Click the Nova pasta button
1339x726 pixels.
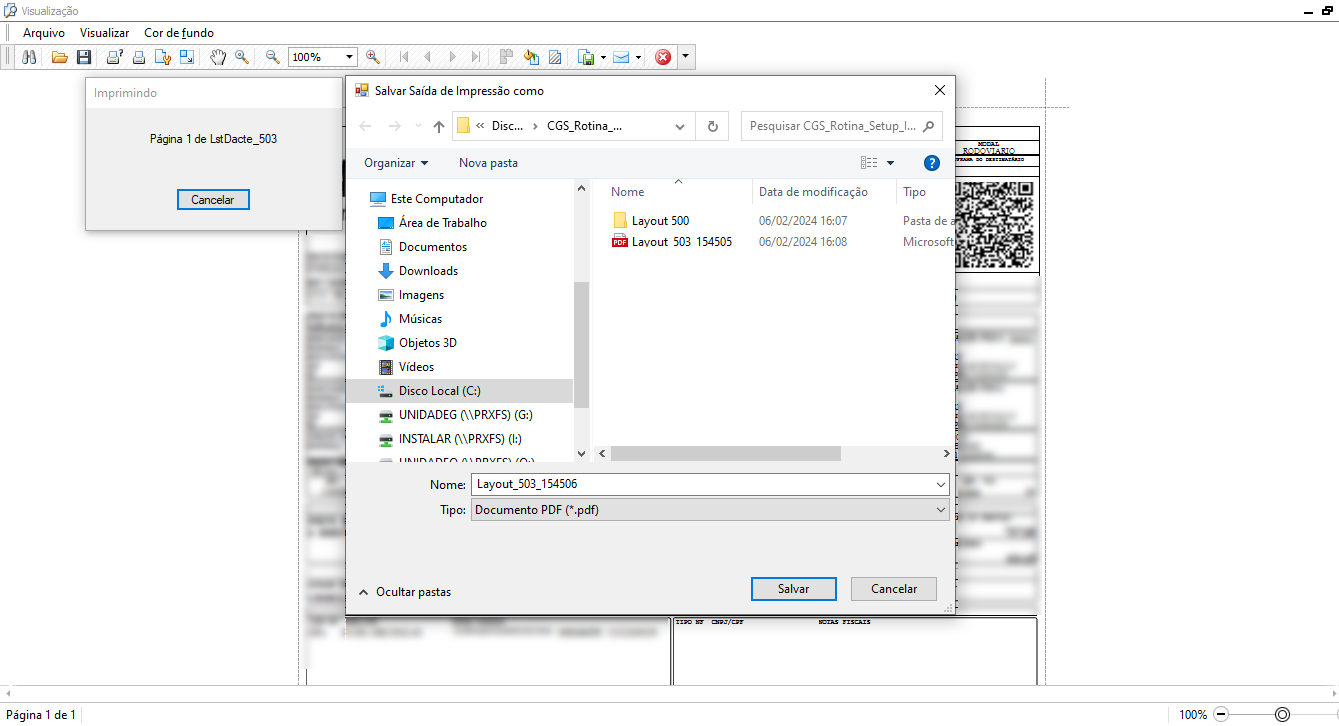[x=488, y=163]
